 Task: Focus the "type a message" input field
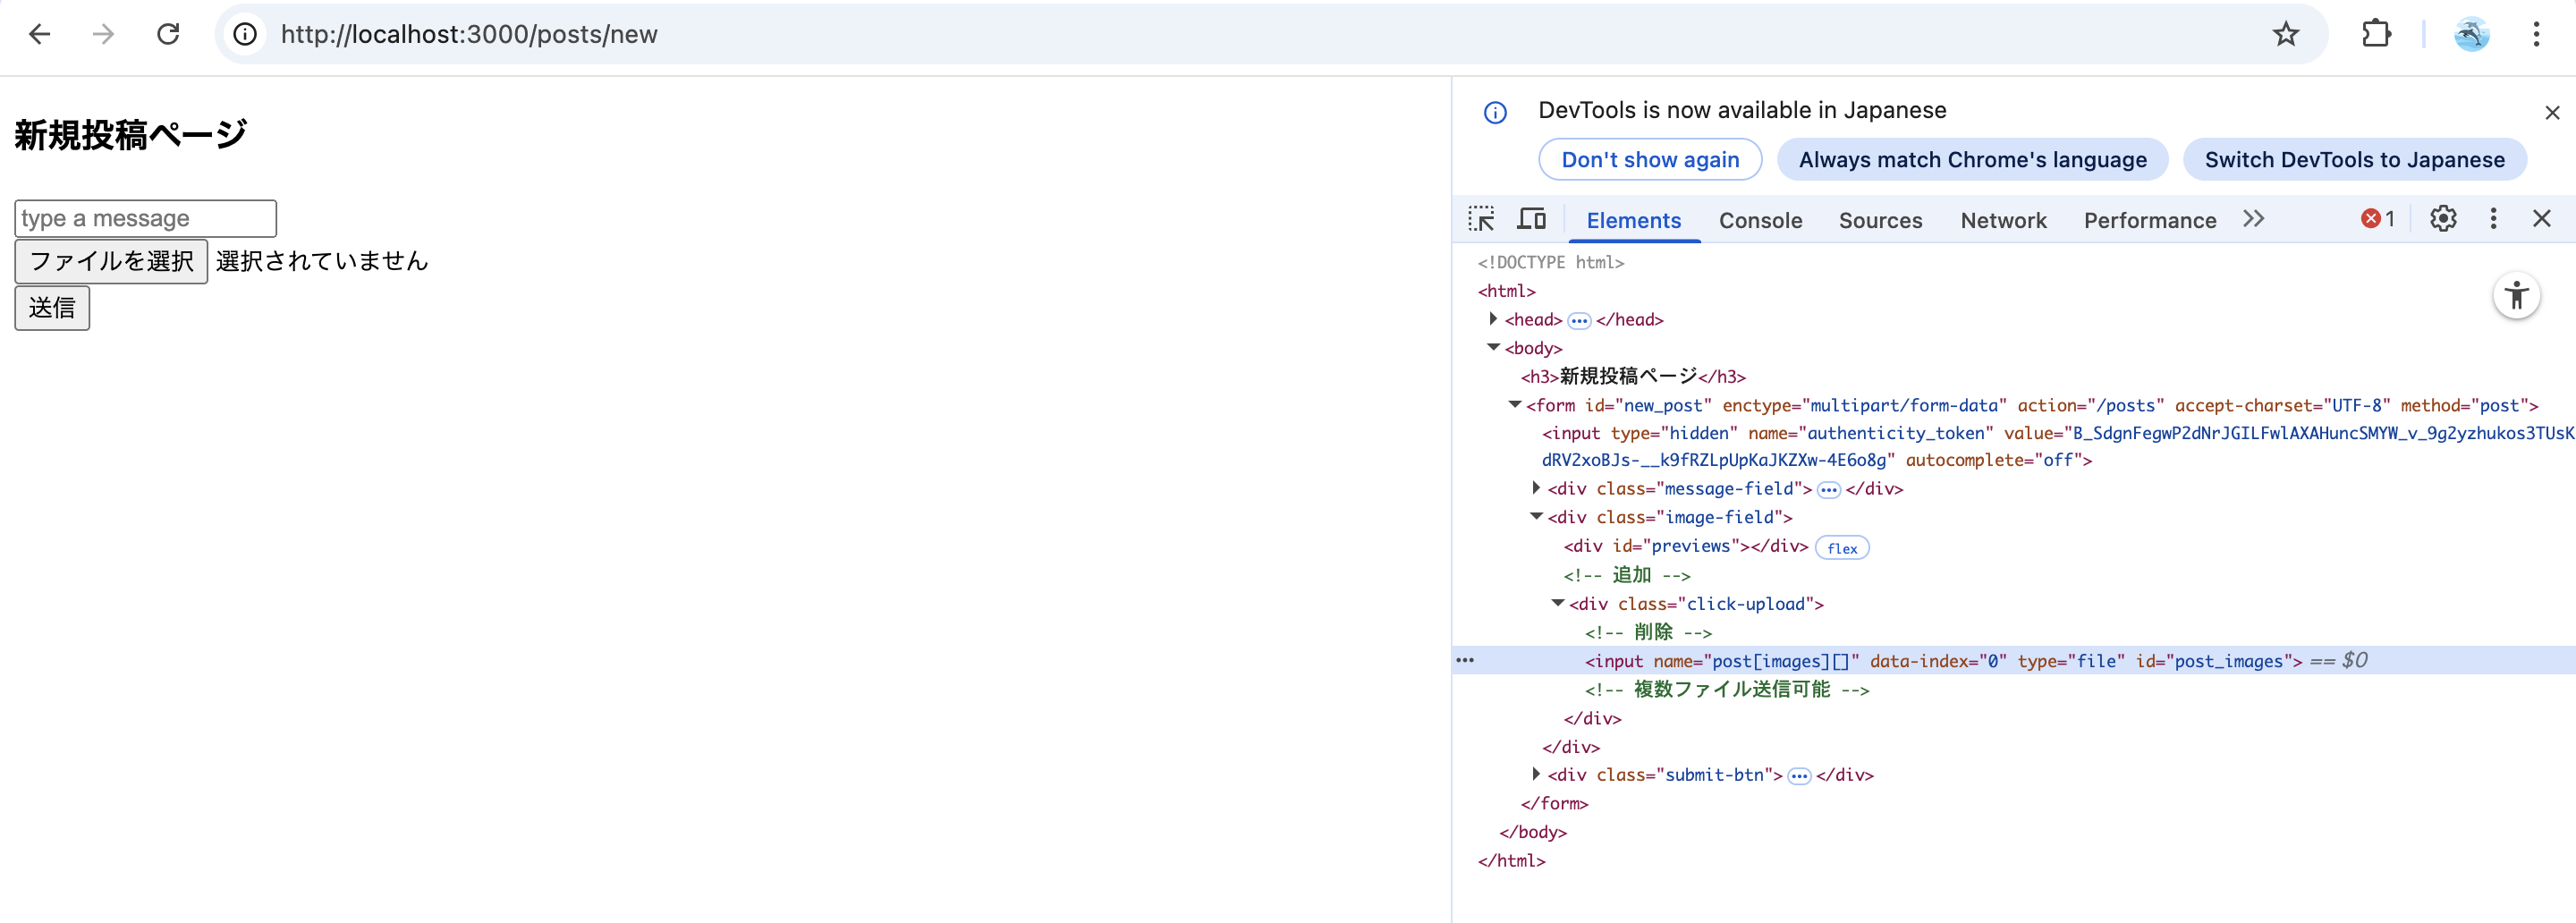[146, 219]
